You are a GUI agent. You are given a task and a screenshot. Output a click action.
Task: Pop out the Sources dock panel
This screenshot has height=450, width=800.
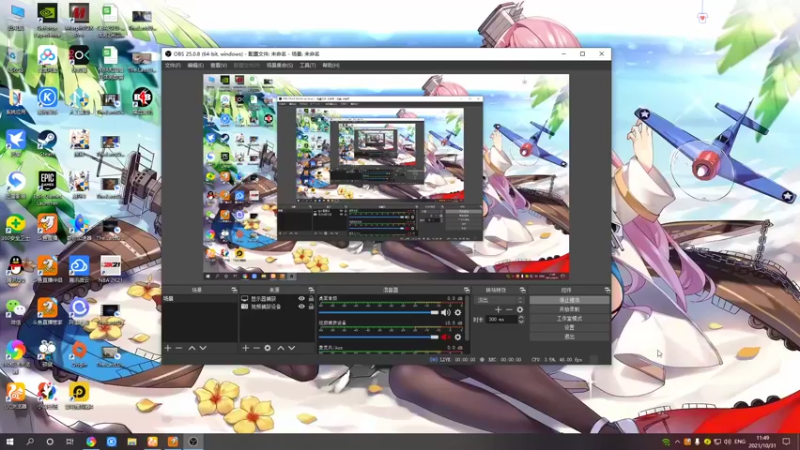[311, 290]
